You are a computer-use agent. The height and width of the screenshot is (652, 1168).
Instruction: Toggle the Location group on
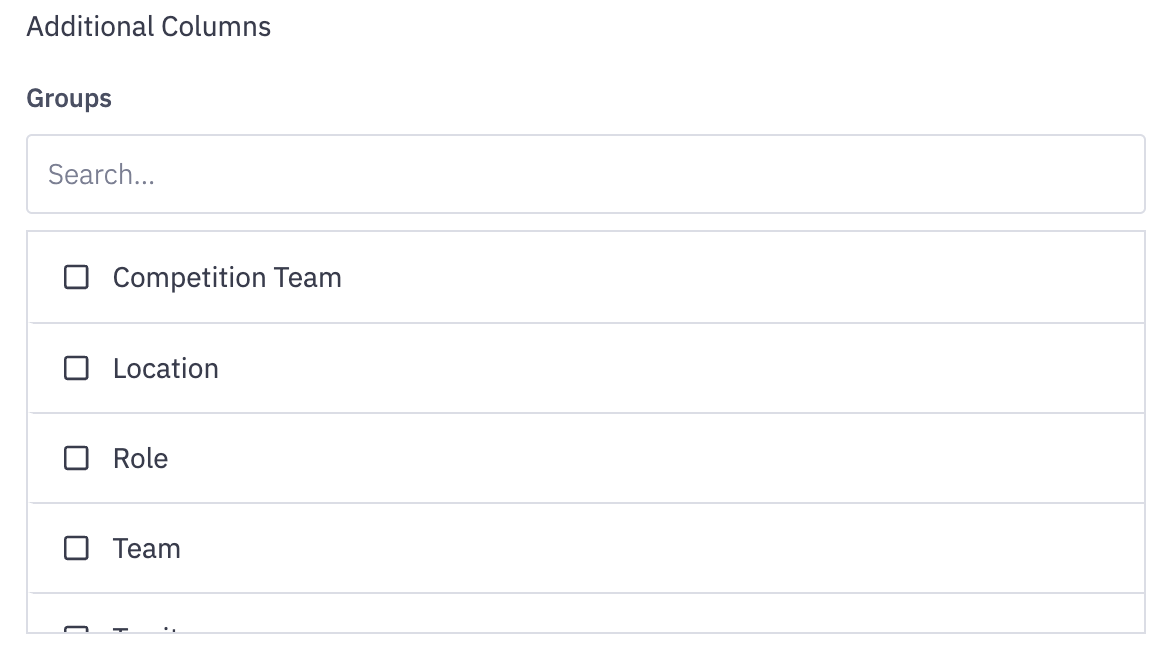[76, 368]
